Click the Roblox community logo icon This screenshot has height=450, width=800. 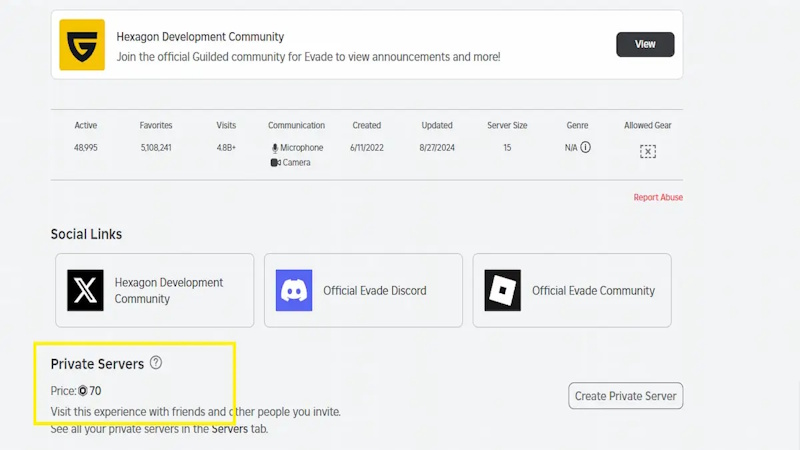tap(503, 290)
